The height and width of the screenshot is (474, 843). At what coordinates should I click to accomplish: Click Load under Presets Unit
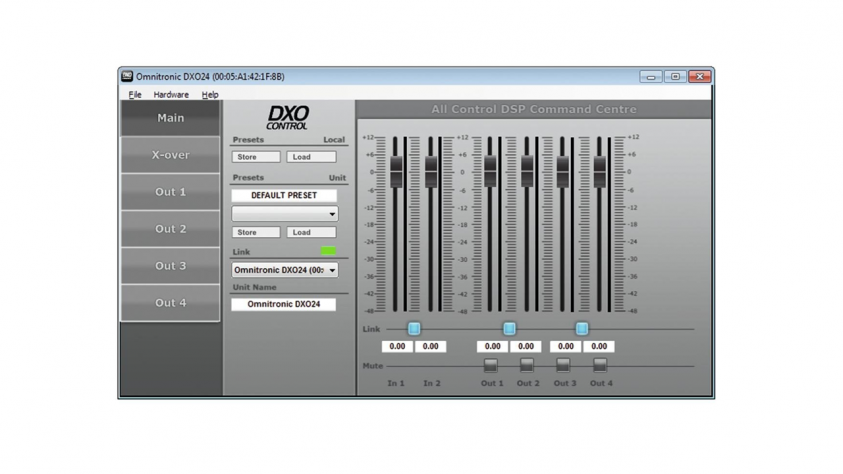311,232
